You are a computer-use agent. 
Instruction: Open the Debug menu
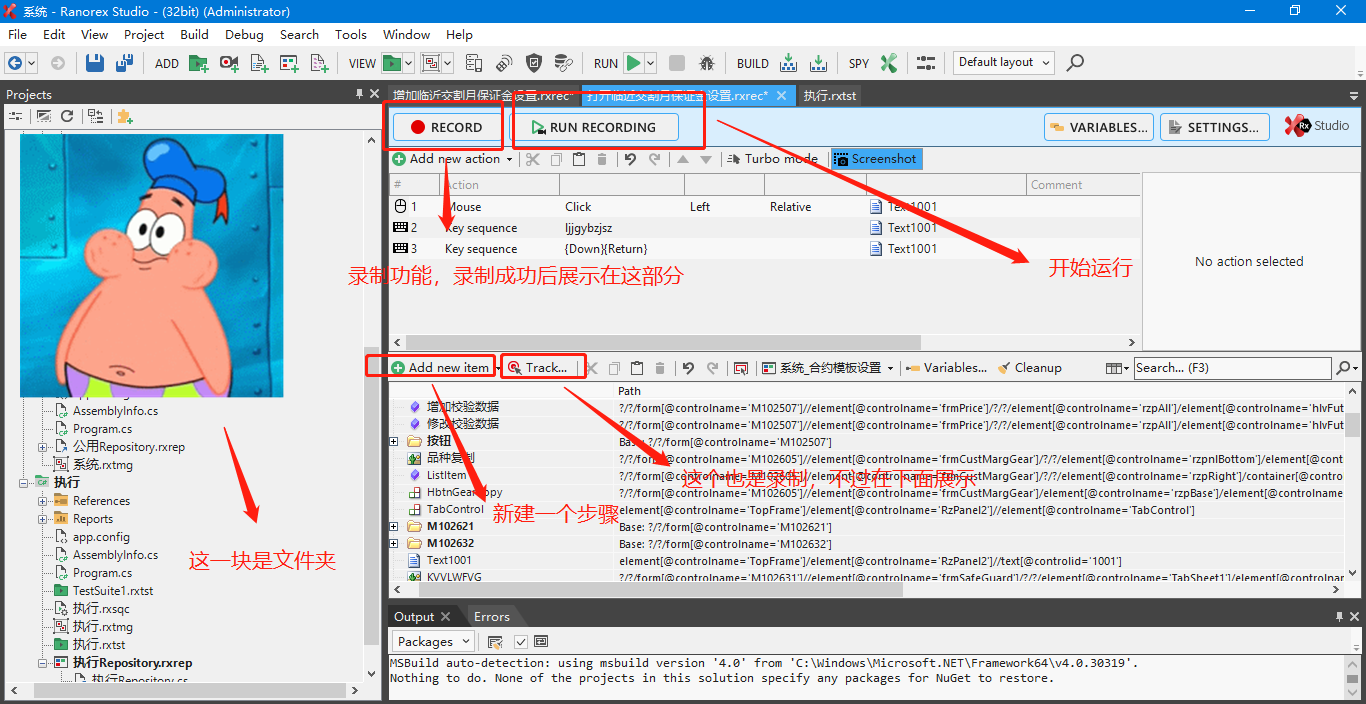click(x=244, y=34)
